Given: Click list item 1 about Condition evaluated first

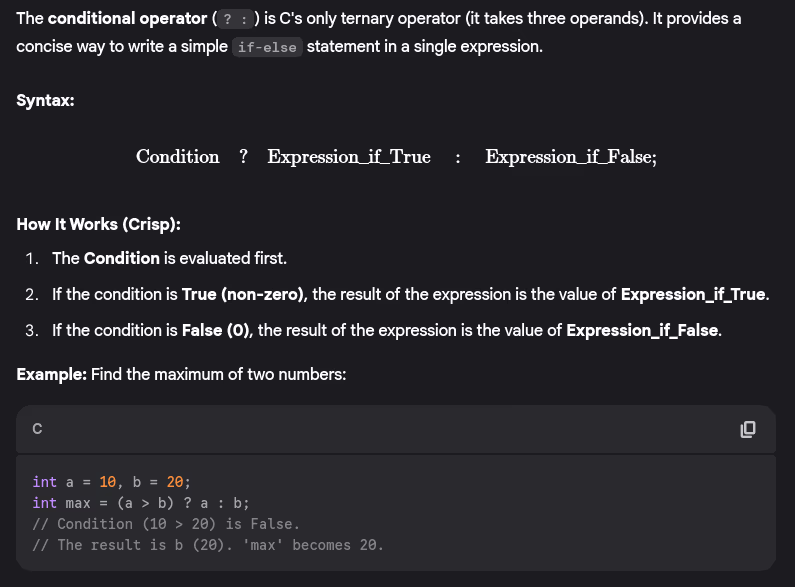Looking at the screenshot, I should 169,258.
